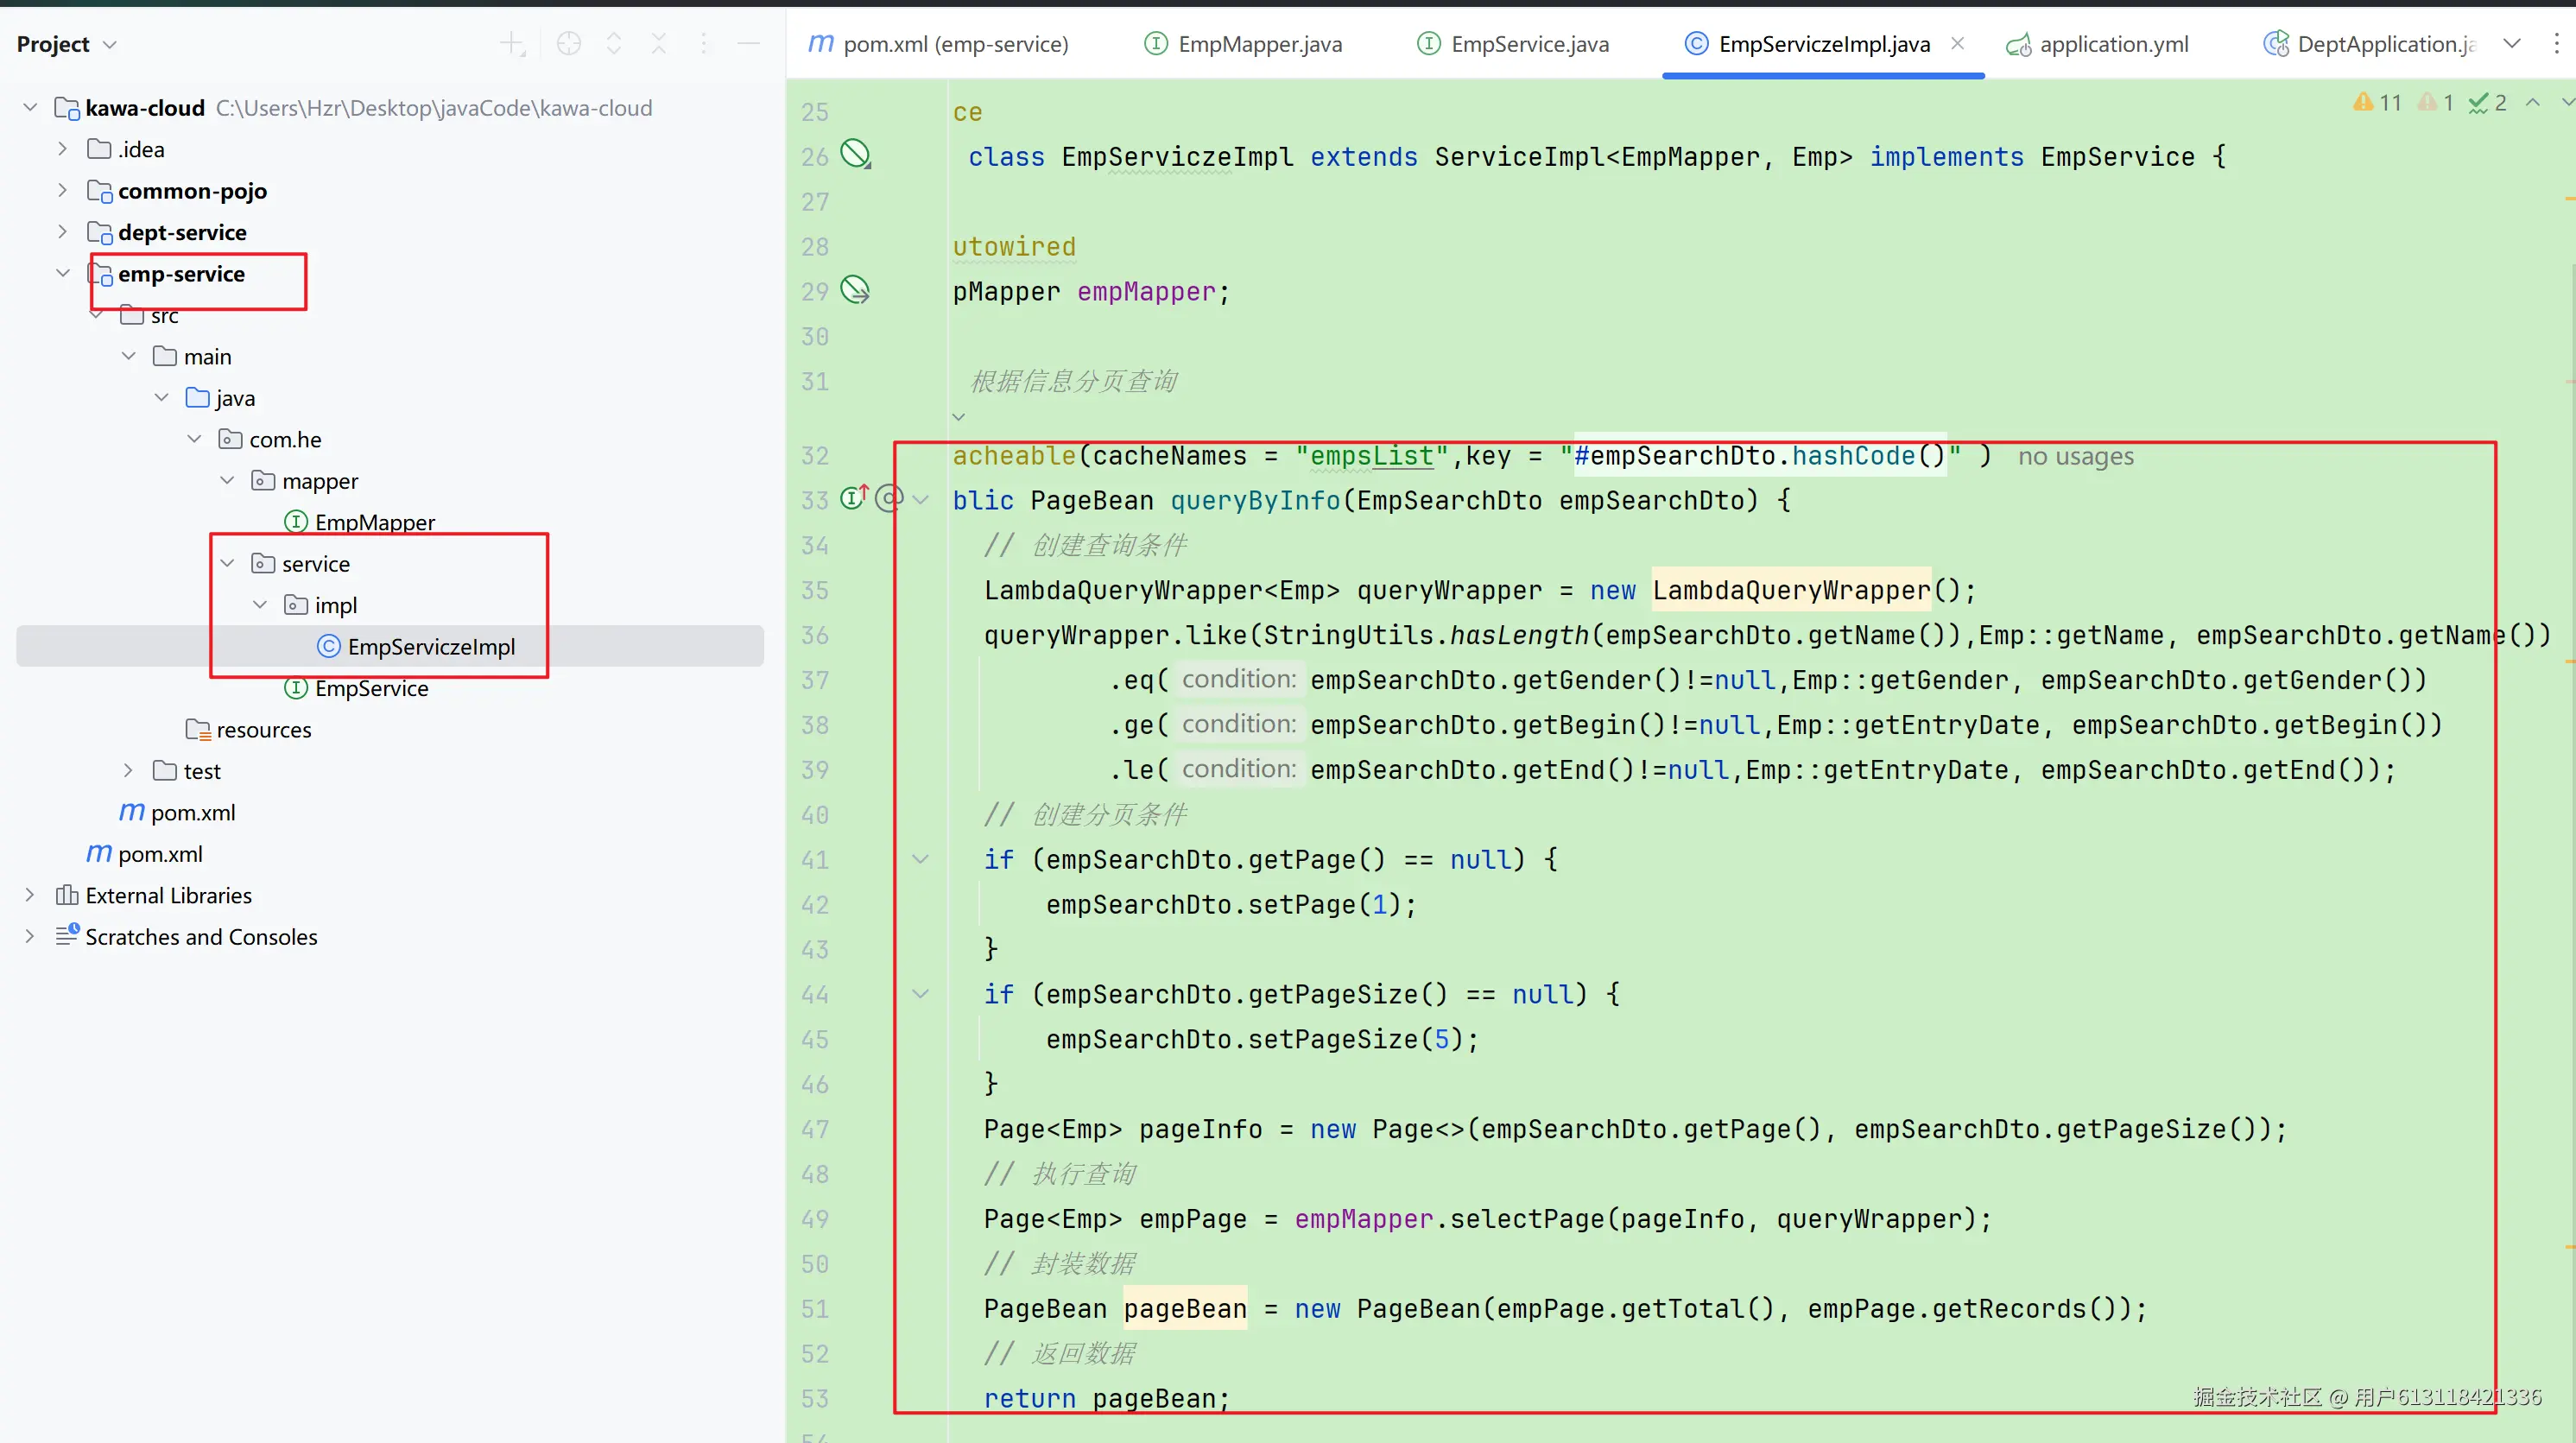
Task: Click the autowired bean gutter icon line 29
Action: click(x=855, y=290)
